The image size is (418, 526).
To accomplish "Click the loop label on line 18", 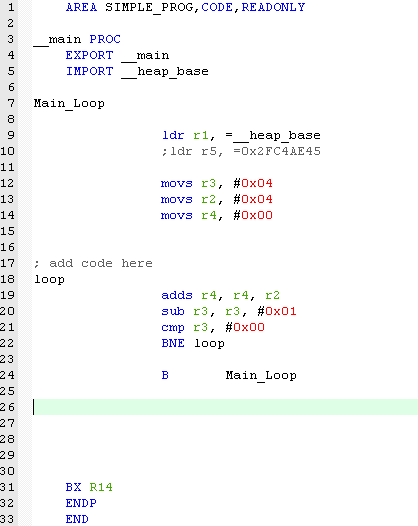I will click(x=49, y=279).
